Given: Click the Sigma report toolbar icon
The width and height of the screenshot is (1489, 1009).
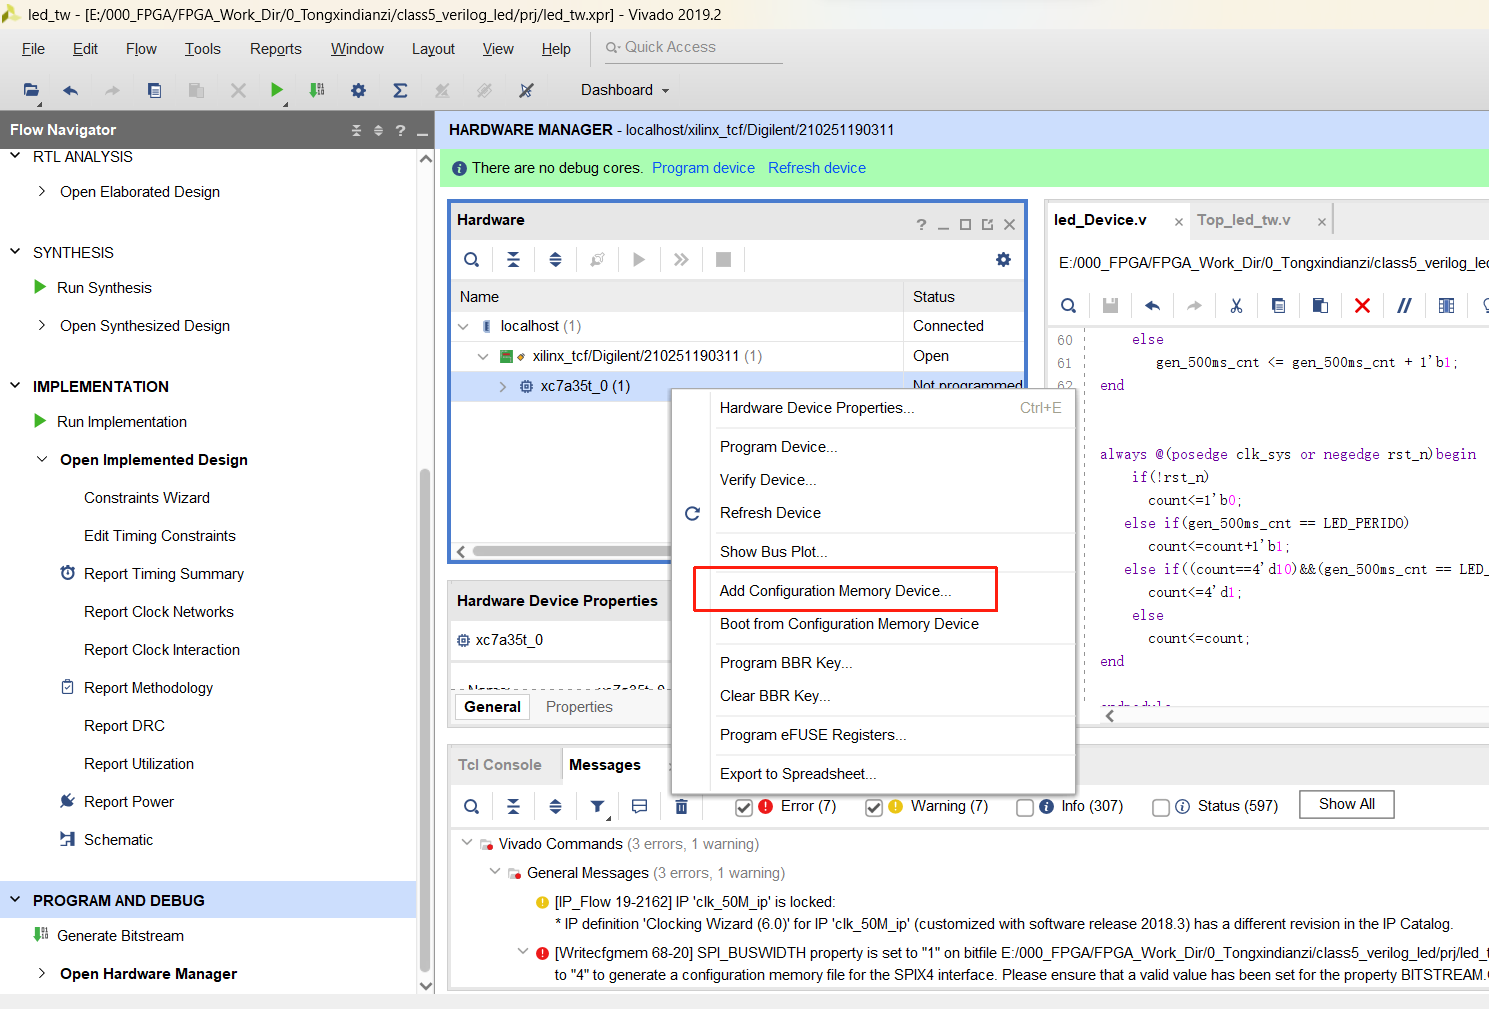Looking at the screenshot, I should [400, 90].
